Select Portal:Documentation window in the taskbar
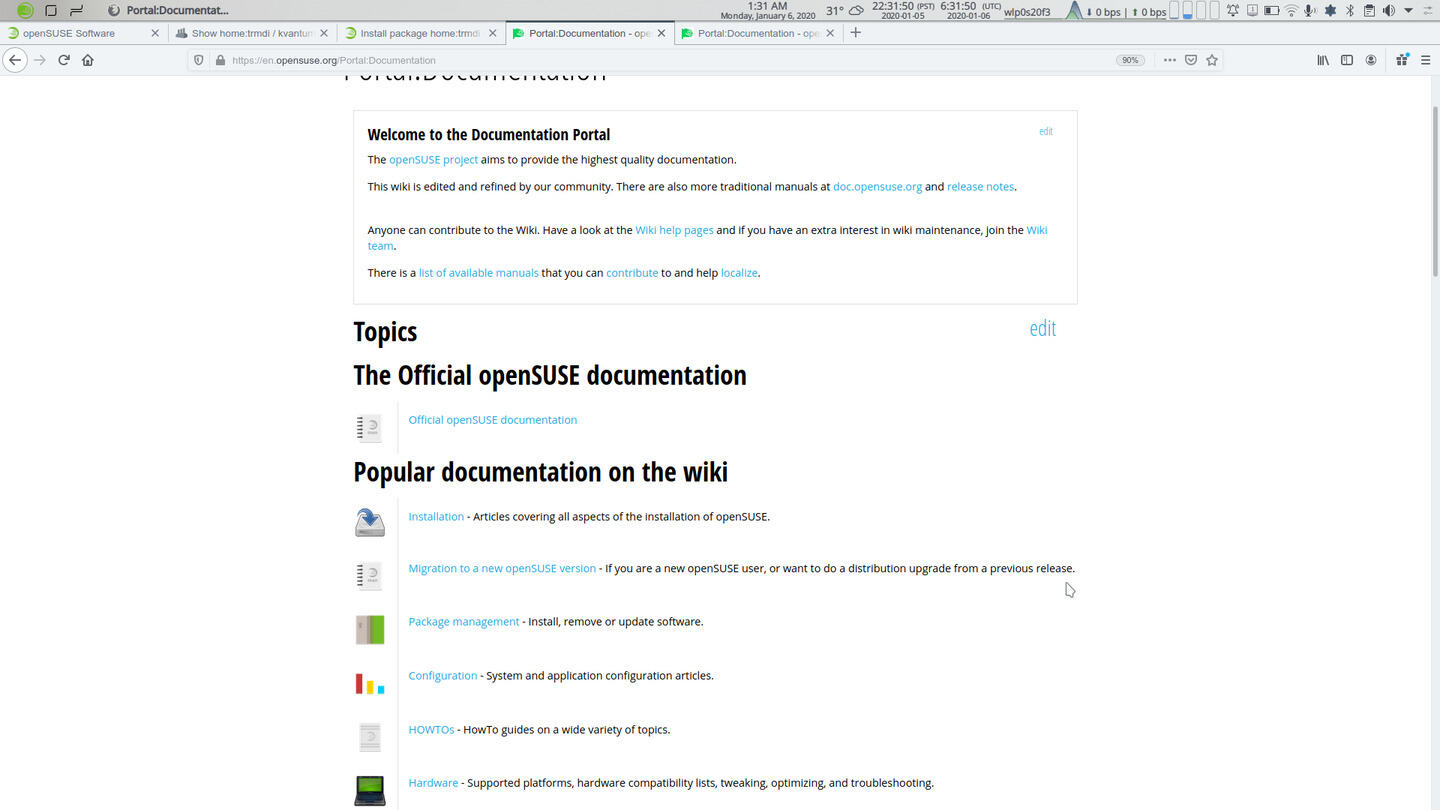 168,11
